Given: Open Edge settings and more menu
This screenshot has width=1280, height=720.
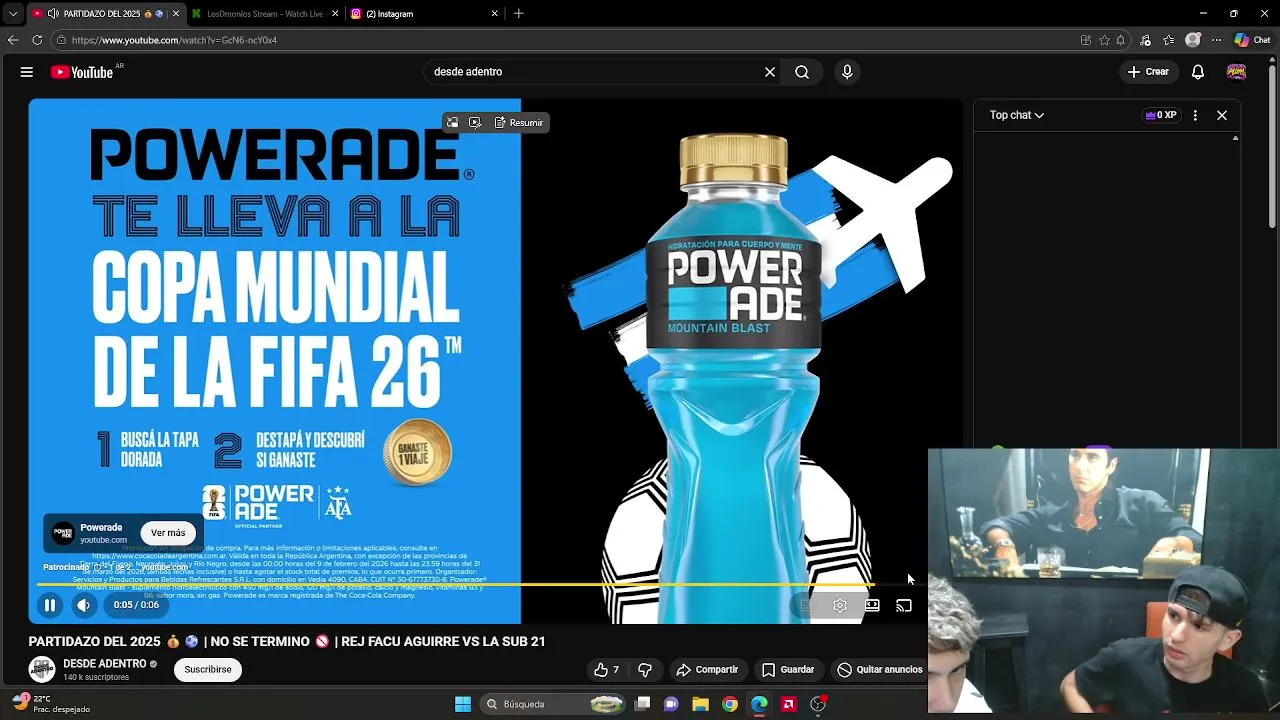Looking at the screenshot, I should click(x=1216, y=40).
